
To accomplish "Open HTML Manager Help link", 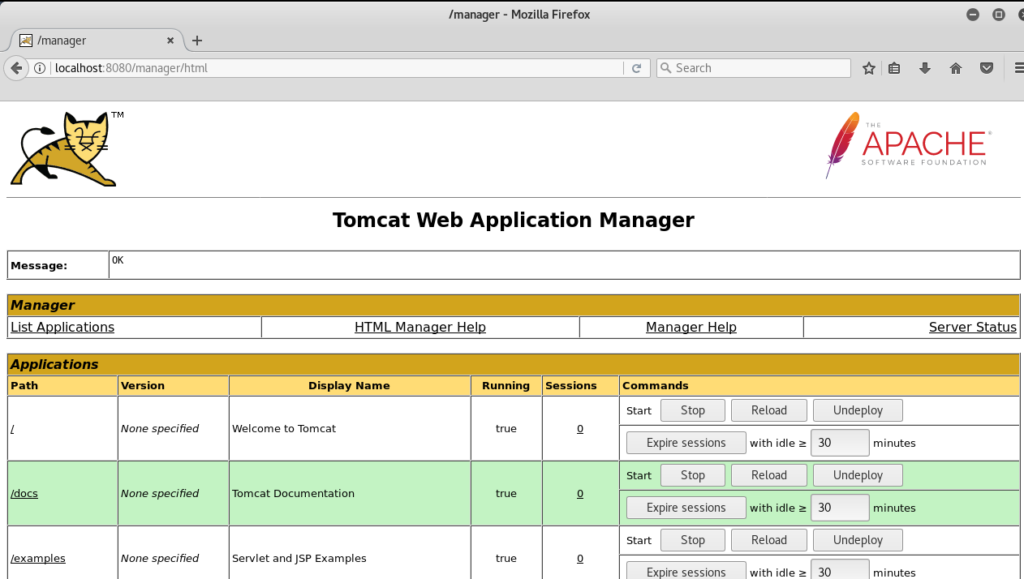I will (x=420, y=327).
